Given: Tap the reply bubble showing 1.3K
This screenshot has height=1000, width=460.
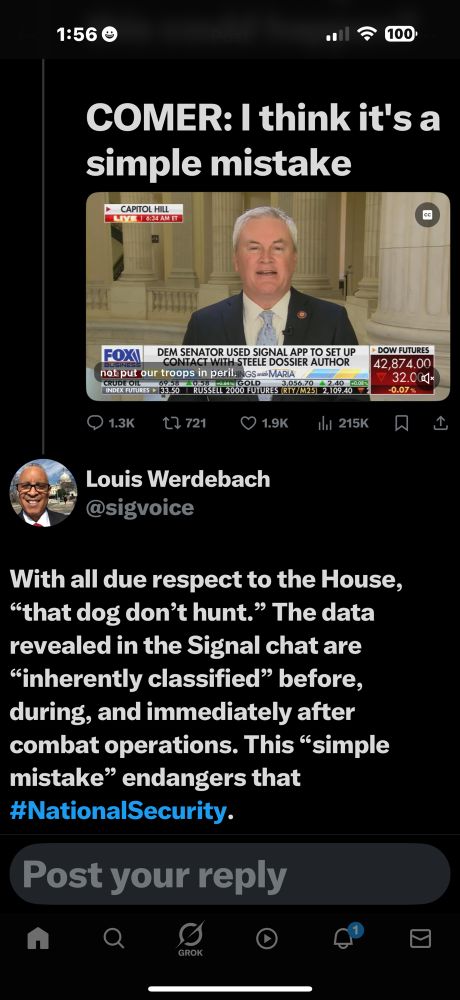Looking at the screenshot, I should [x=110, y=423].
